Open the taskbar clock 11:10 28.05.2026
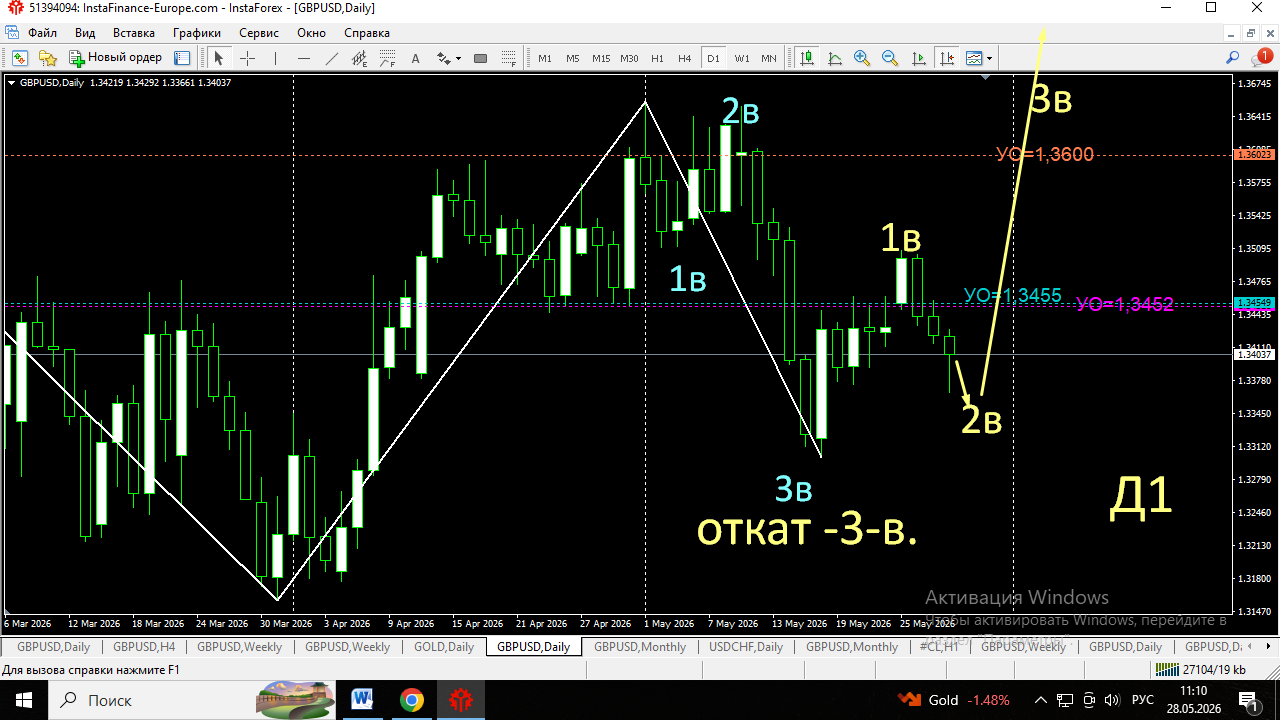Viewport: 1280px width, 720px height. (x=1193, y=700)
